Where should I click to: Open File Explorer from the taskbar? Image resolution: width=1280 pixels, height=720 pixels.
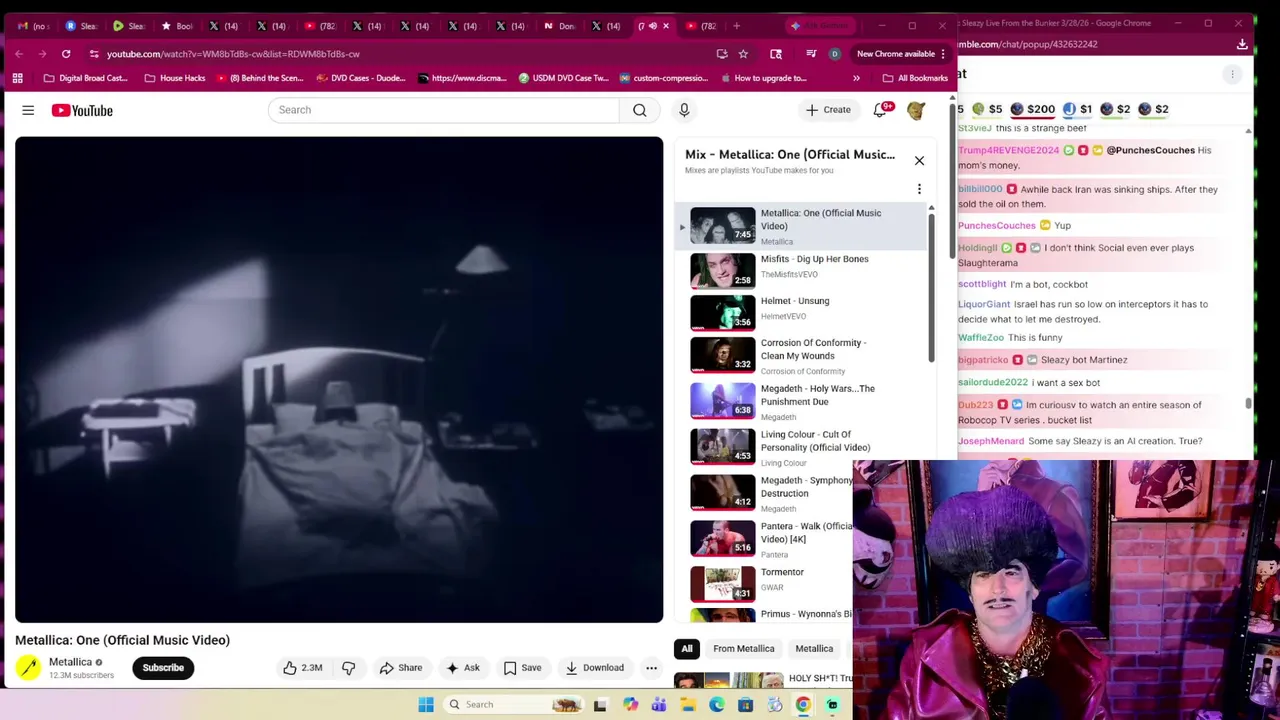click(688, 705)
